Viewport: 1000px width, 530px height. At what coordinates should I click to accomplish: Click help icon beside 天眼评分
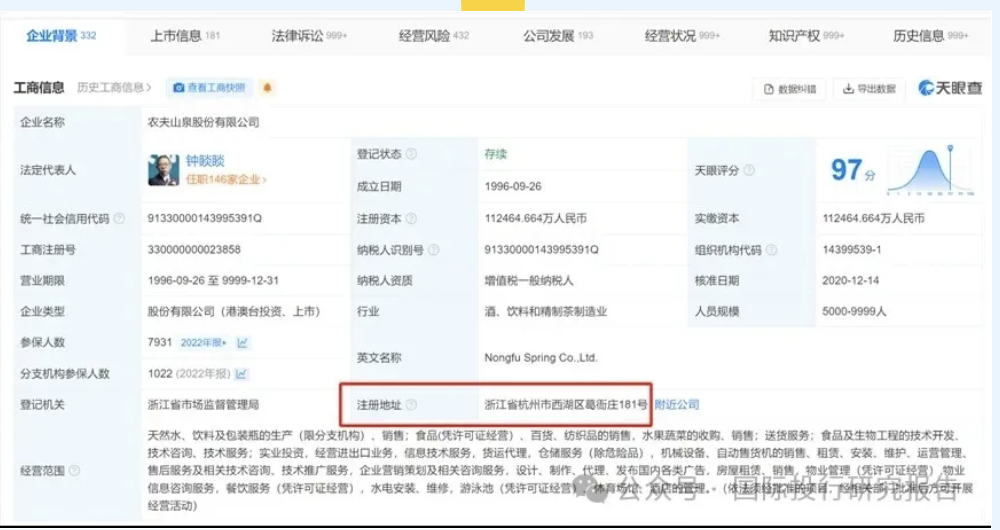point(749,170)
